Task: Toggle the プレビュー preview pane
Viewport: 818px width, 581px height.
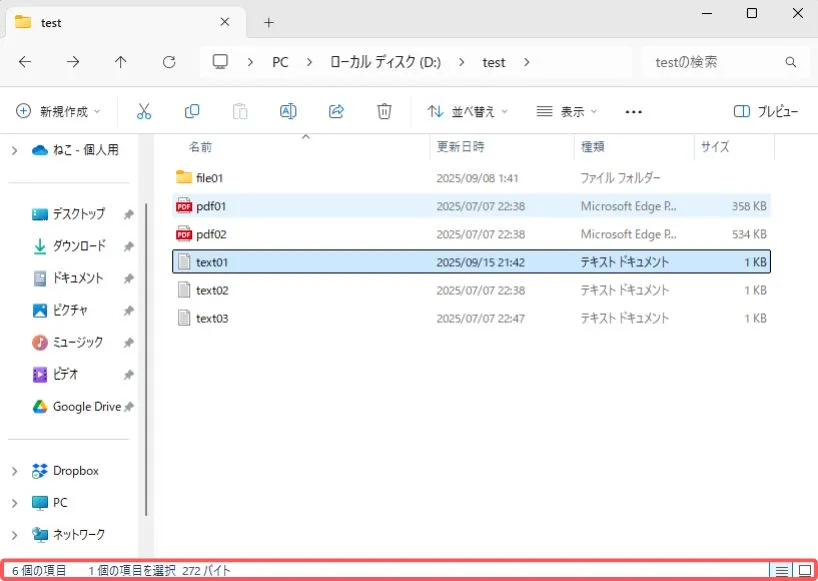Action: click(766, 112)
